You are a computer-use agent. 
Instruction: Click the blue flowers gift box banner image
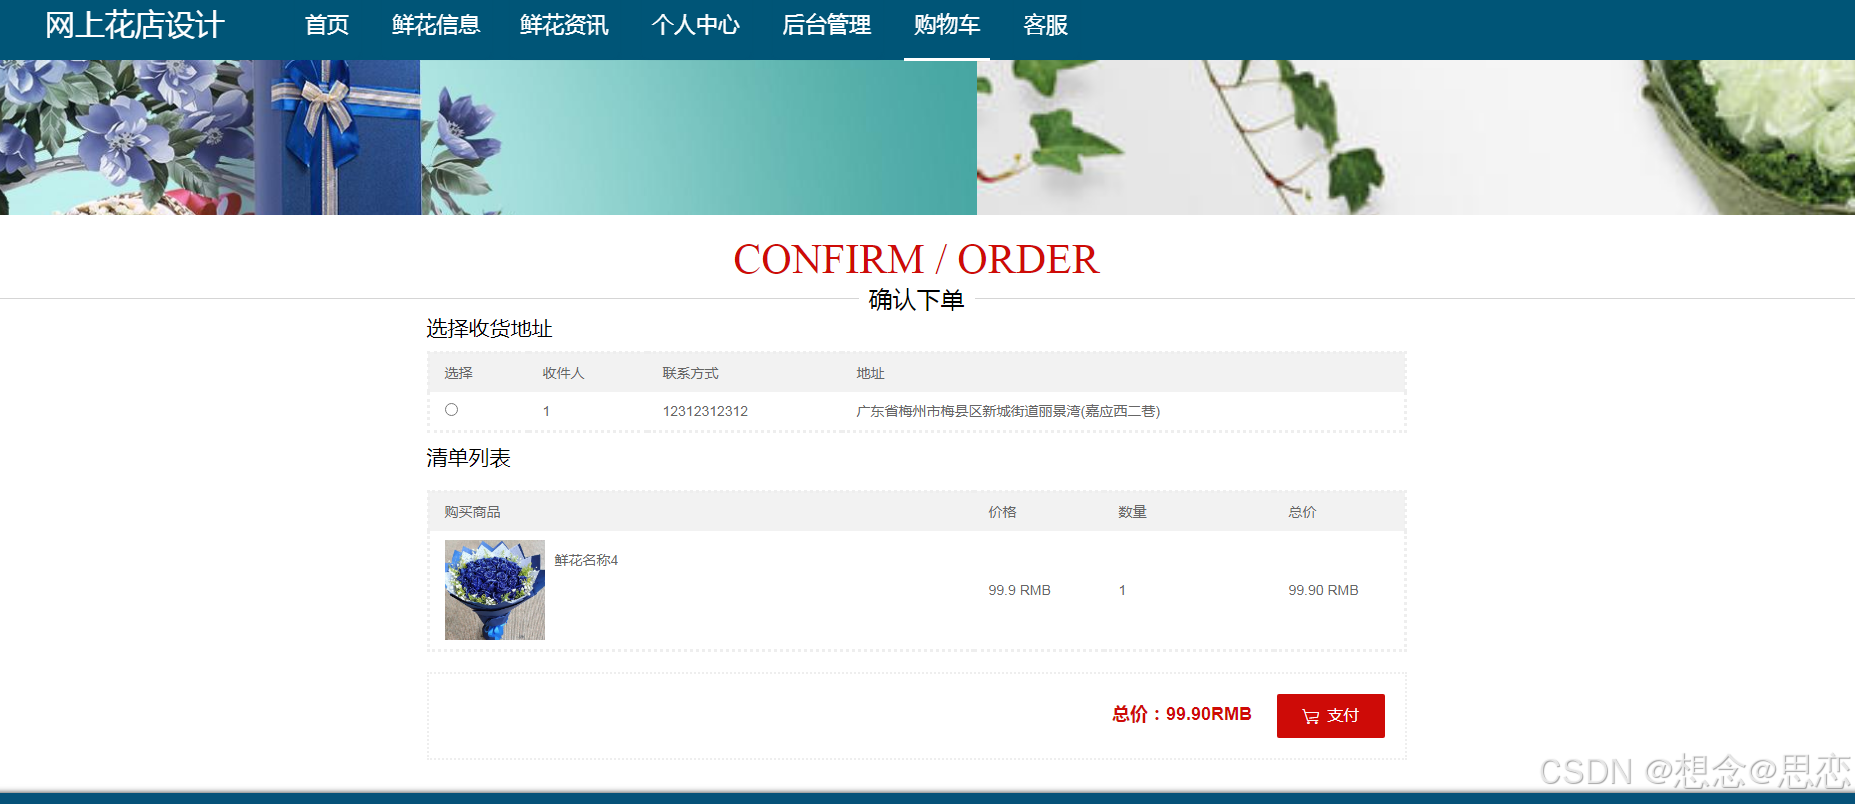coord(488,137)
